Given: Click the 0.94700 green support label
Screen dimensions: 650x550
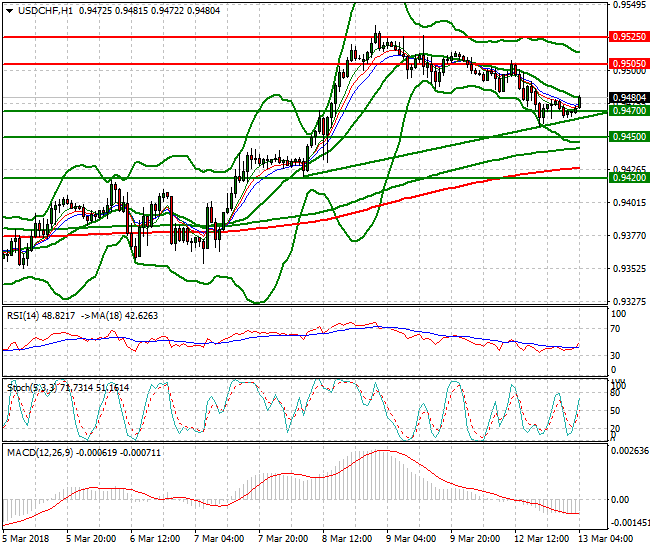Looking at the screenshot, I should click(629, 111).
